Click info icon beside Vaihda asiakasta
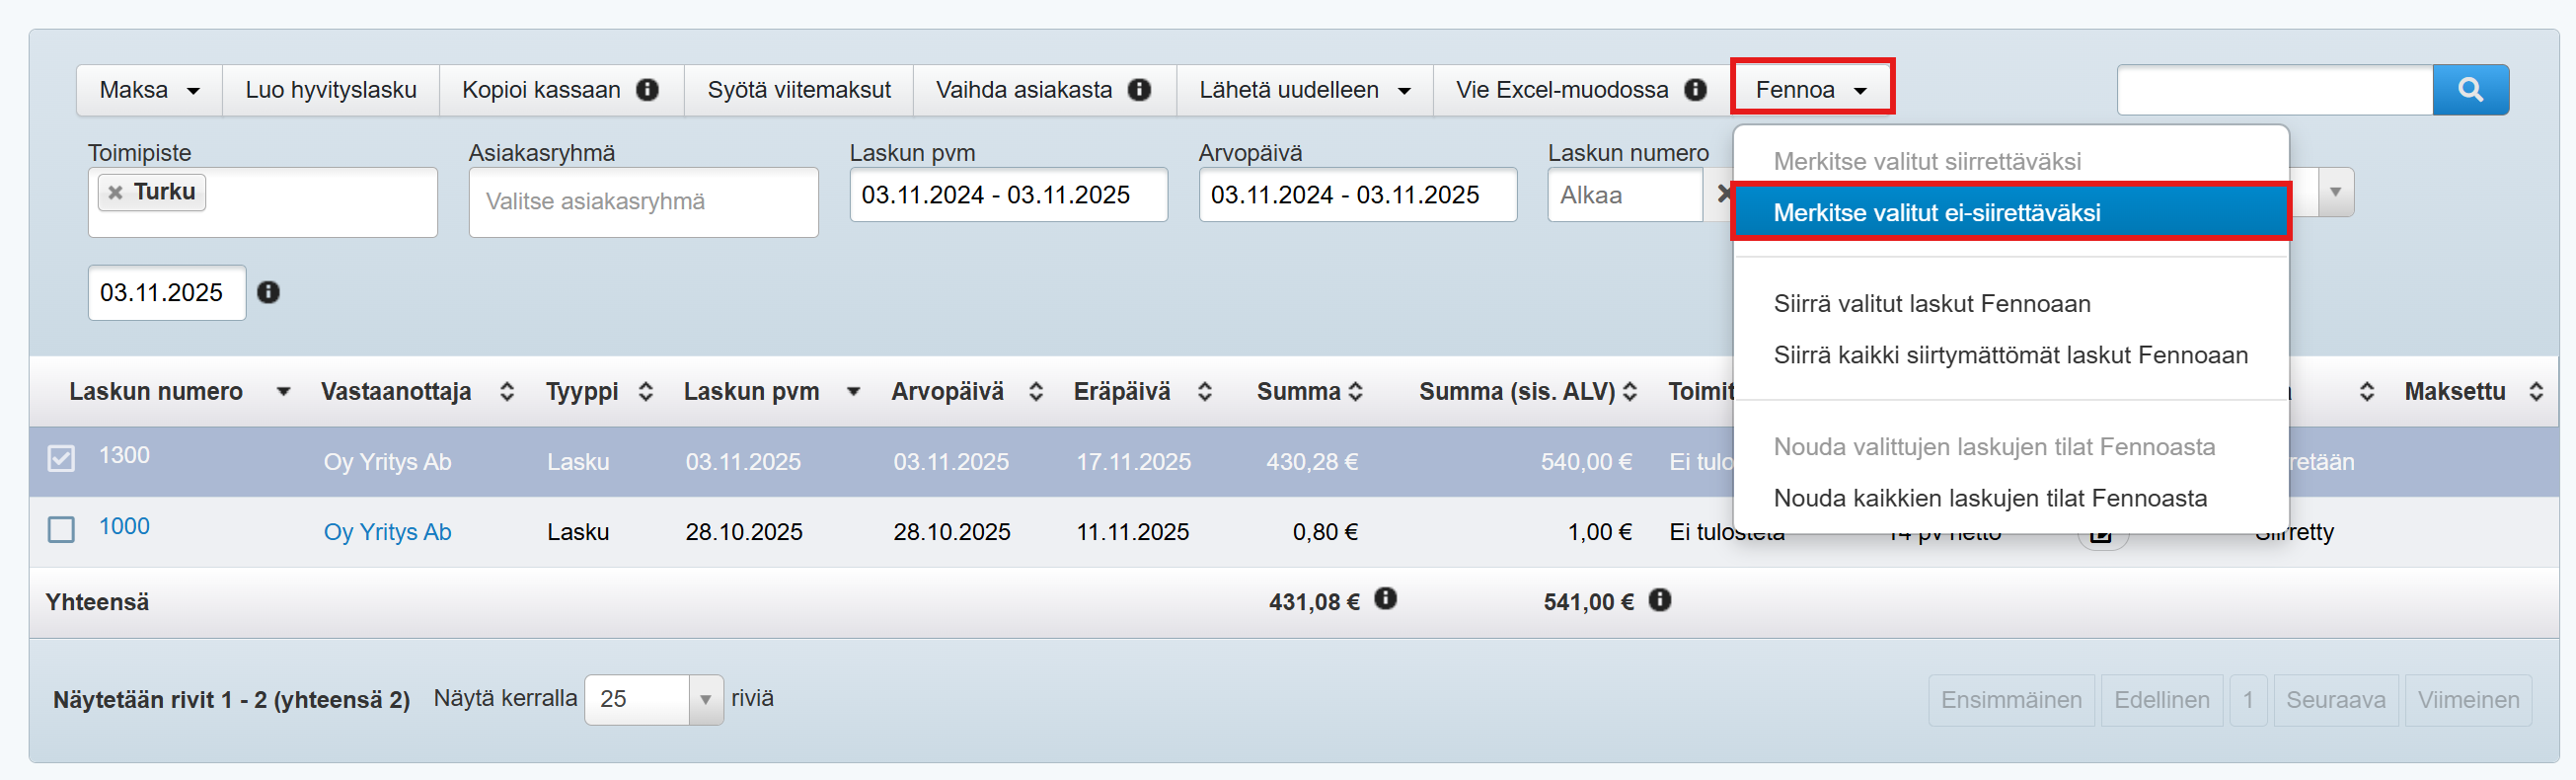Image resolution: width=2576 pixels, height=780 pixels. pyautogui.click(x=1139, y=90)
